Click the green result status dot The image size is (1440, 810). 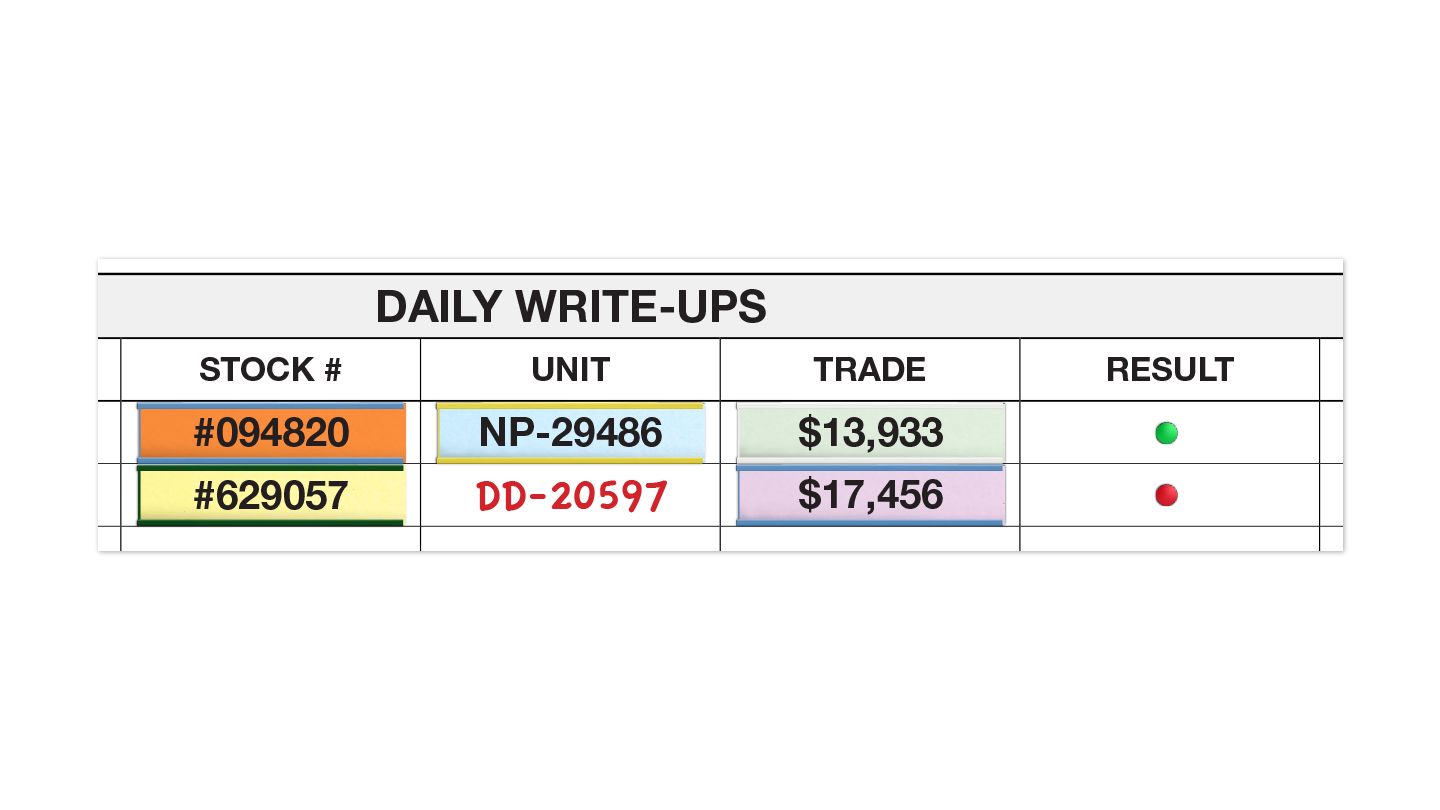pyautogui.click(x=1166, y=433)
